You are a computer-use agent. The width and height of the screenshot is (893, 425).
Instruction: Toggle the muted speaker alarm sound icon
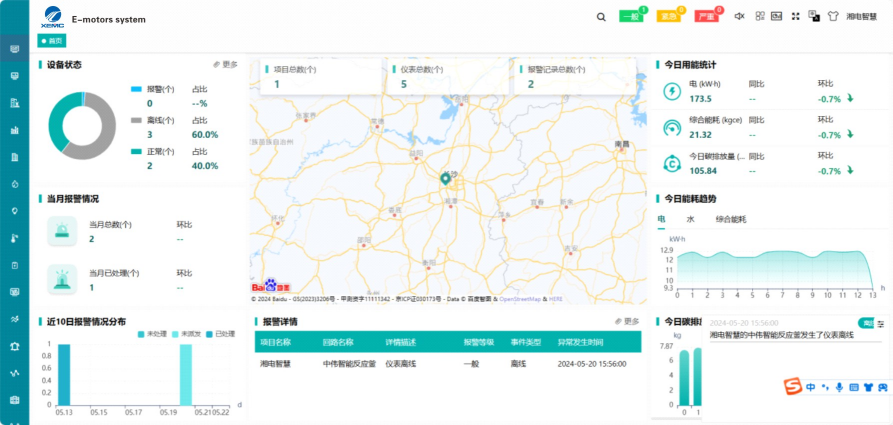pyautogui.click(x=740, y=16)
